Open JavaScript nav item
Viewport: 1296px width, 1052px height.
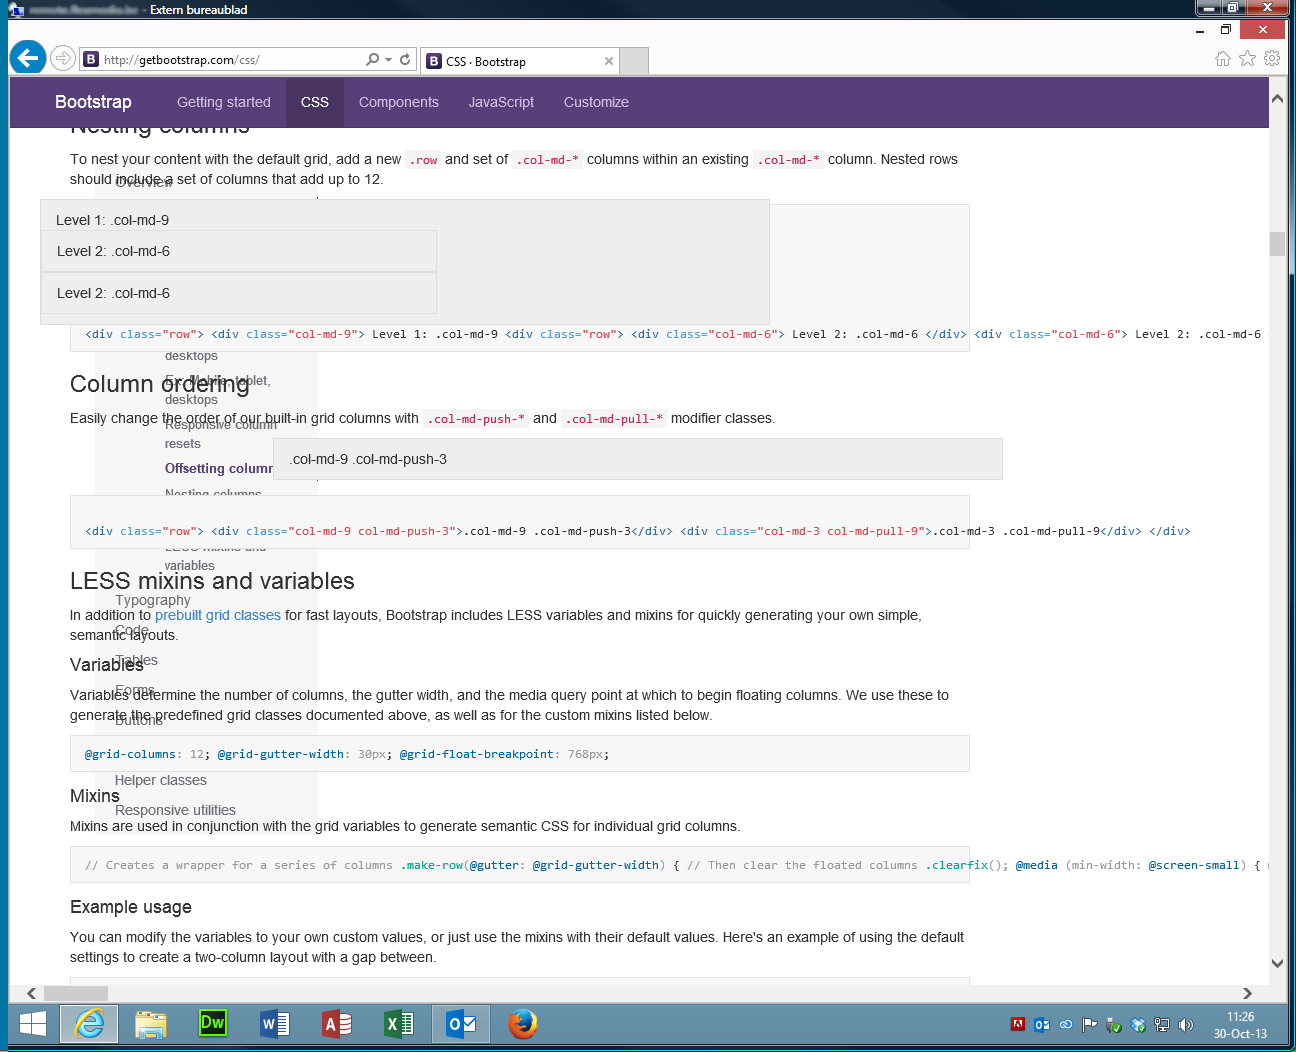(501, 102)
